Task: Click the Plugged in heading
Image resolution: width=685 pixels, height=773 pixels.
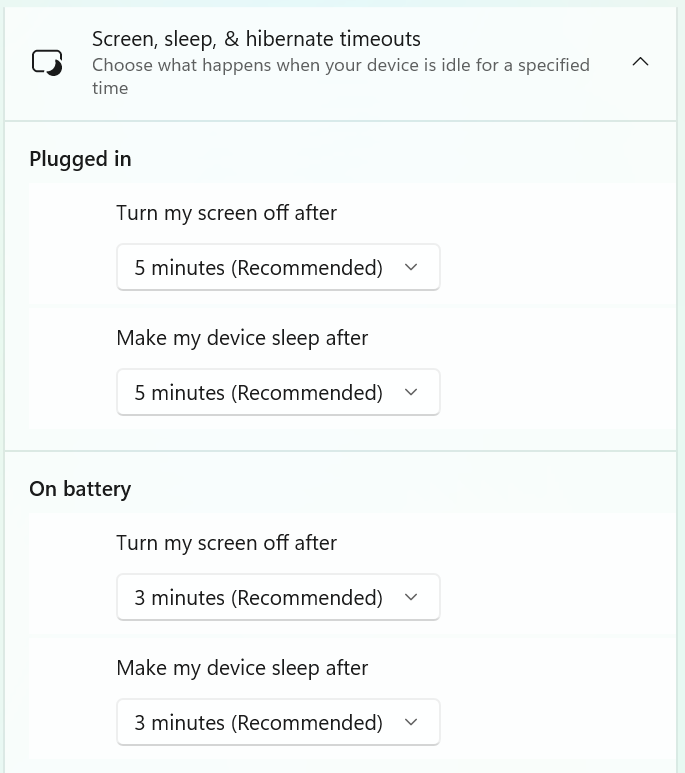Action: (80, 159)
